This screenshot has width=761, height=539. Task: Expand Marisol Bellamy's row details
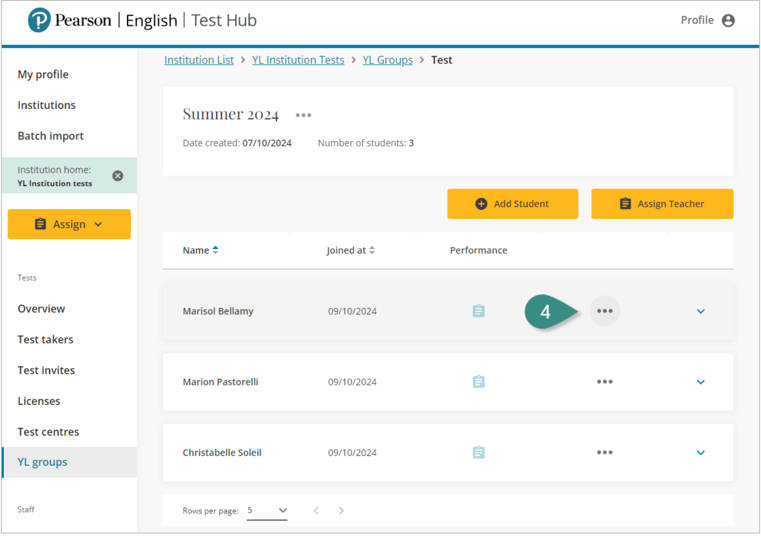point(700,311)
